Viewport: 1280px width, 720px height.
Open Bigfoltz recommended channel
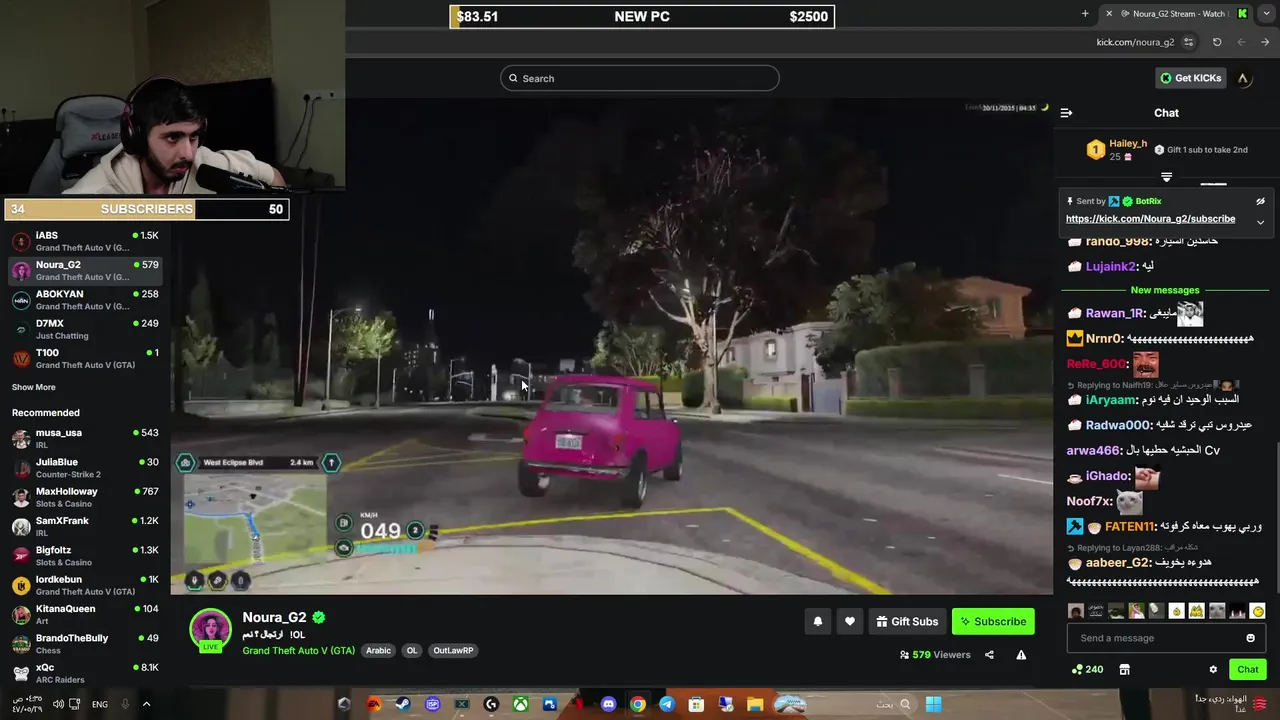[85, 555]
